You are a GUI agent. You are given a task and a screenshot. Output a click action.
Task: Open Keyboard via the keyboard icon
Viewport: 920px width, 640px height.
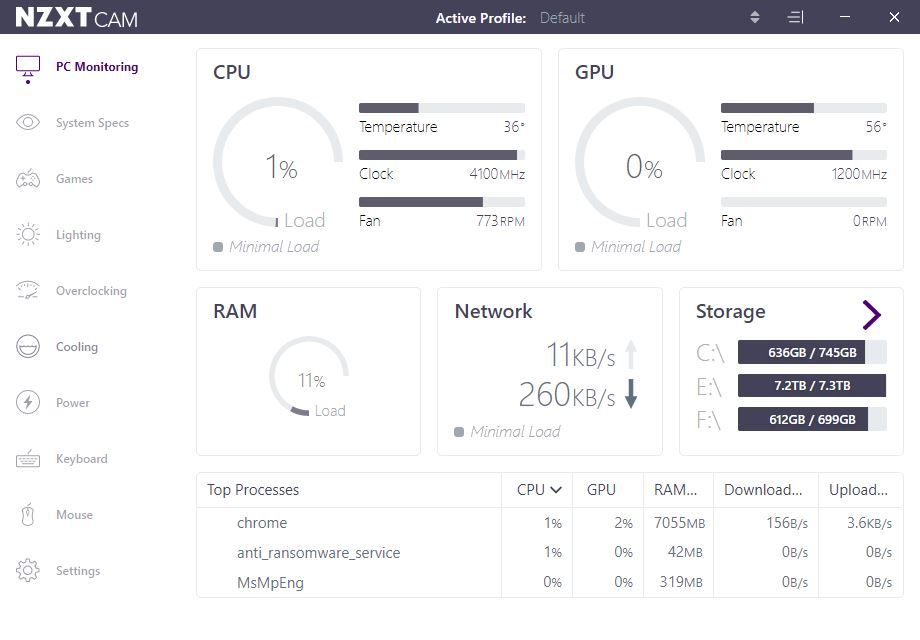(x=28, y=459)
